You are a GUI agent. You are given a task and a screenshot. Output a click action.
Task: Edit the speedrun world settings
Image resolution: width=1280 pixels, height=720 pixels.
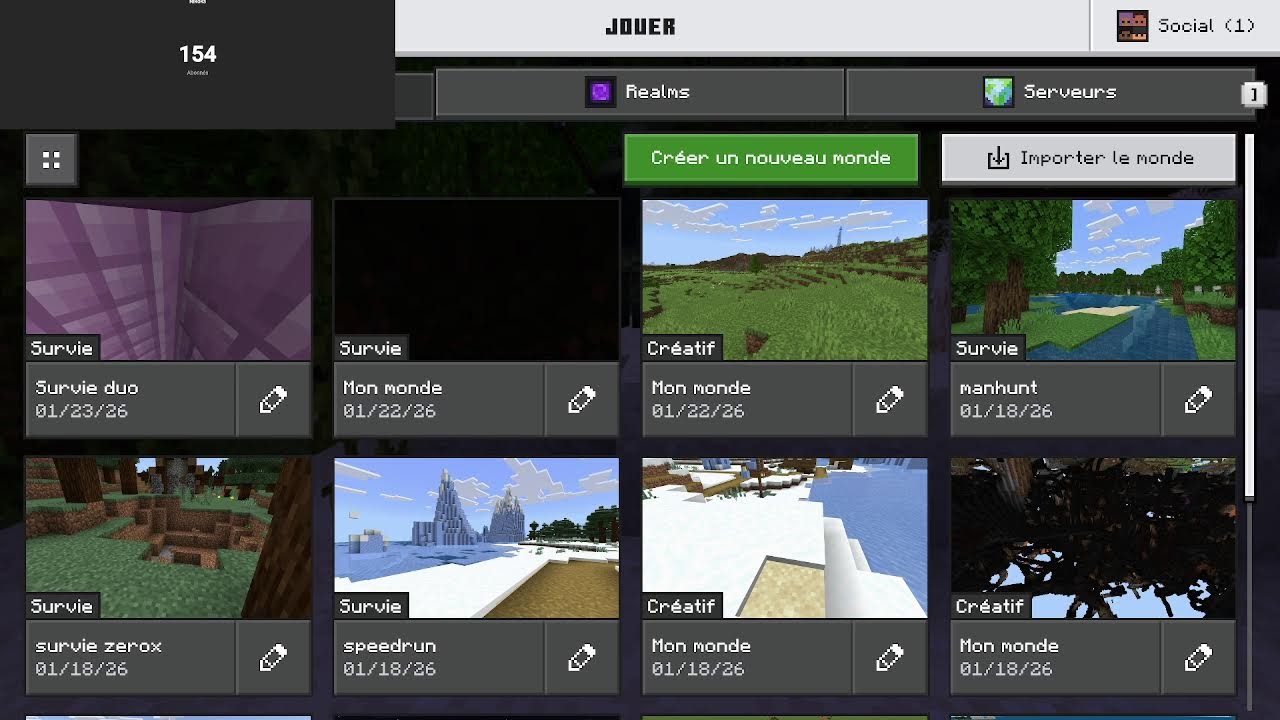[x=582, y=658]
